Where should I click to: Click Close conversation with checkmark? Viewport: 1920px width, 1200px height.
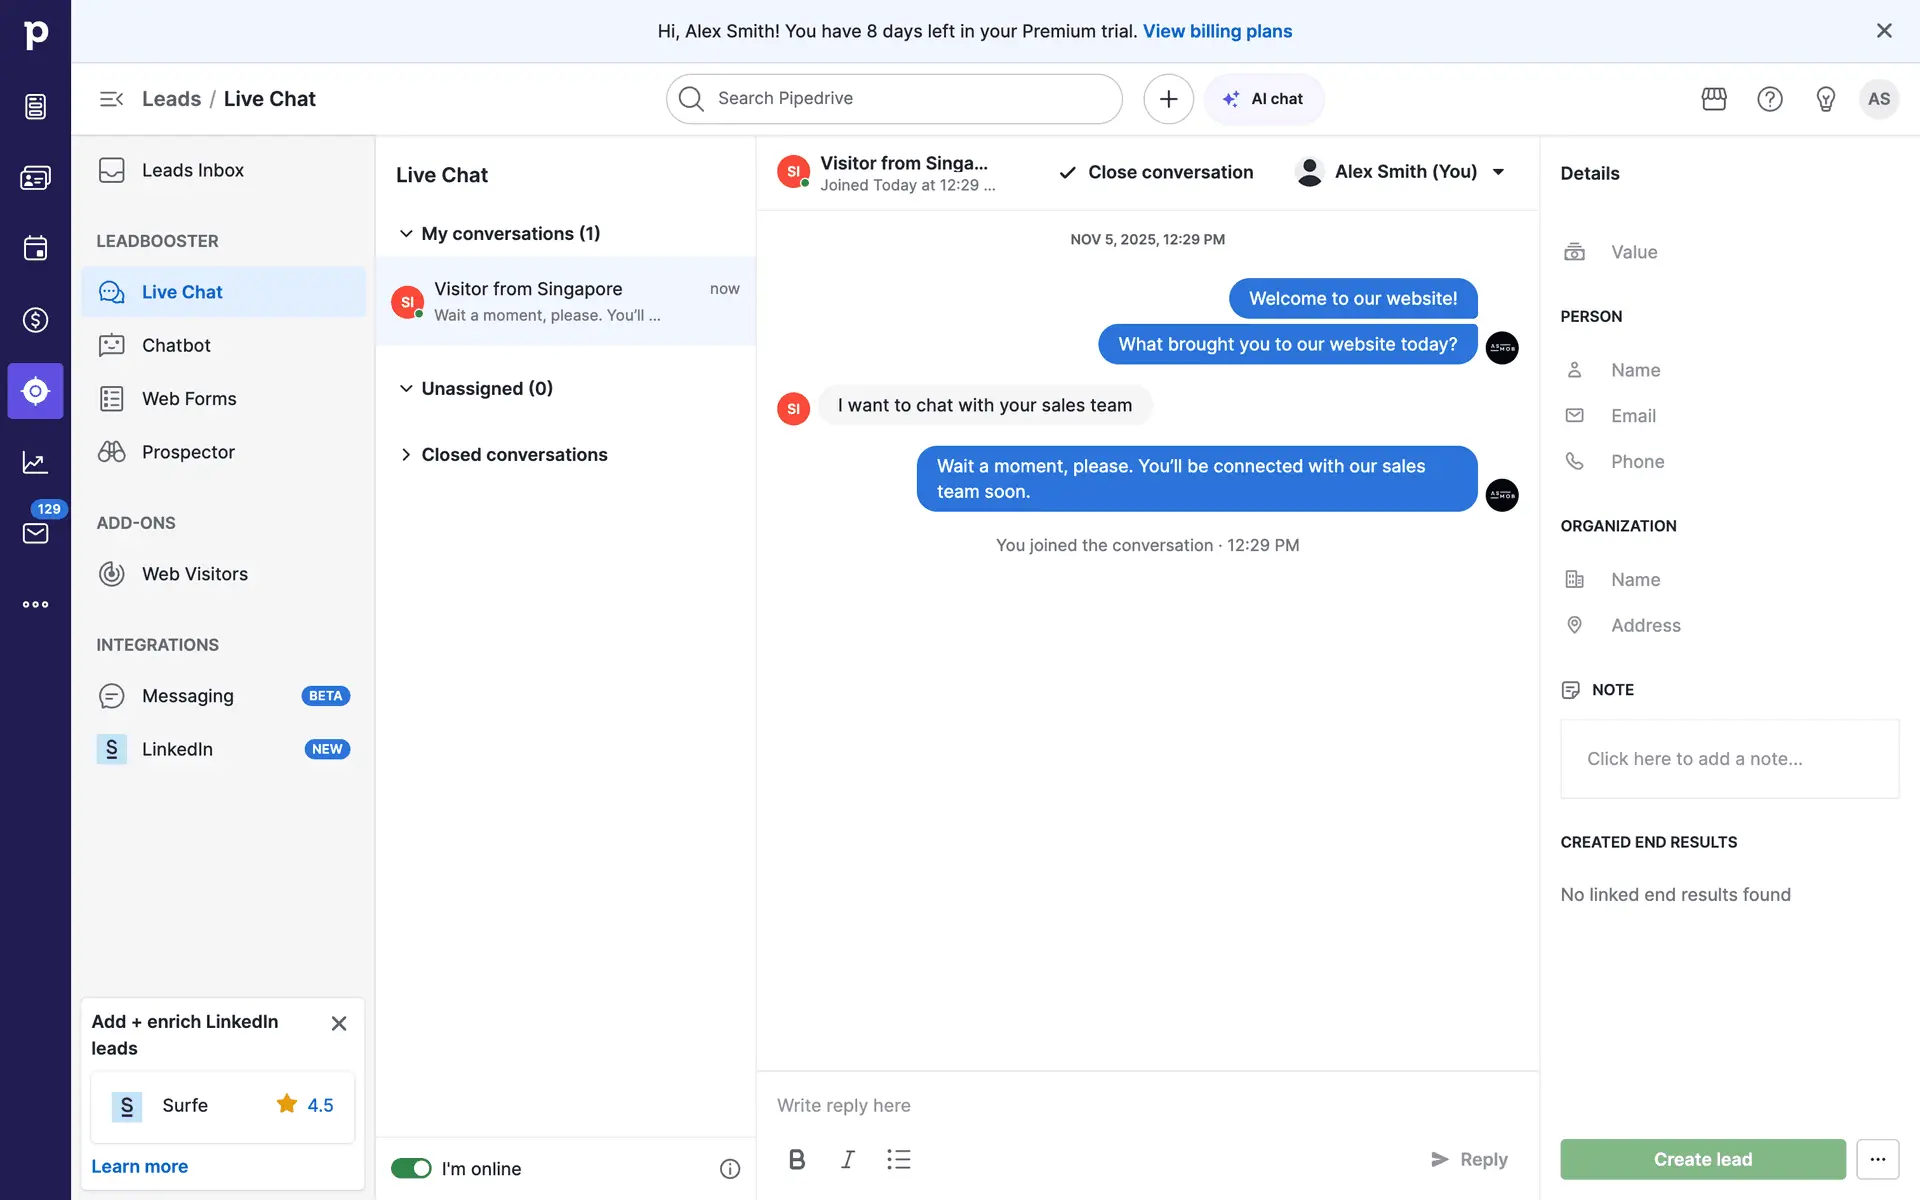(x=1155, y=172)
